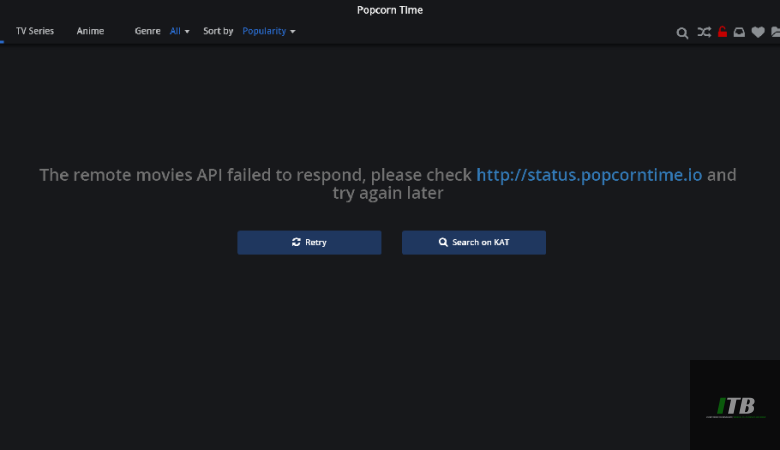Open Favorites via the heart icon
The width and height of the screenshot is (780, 450).
coord(758,32)
